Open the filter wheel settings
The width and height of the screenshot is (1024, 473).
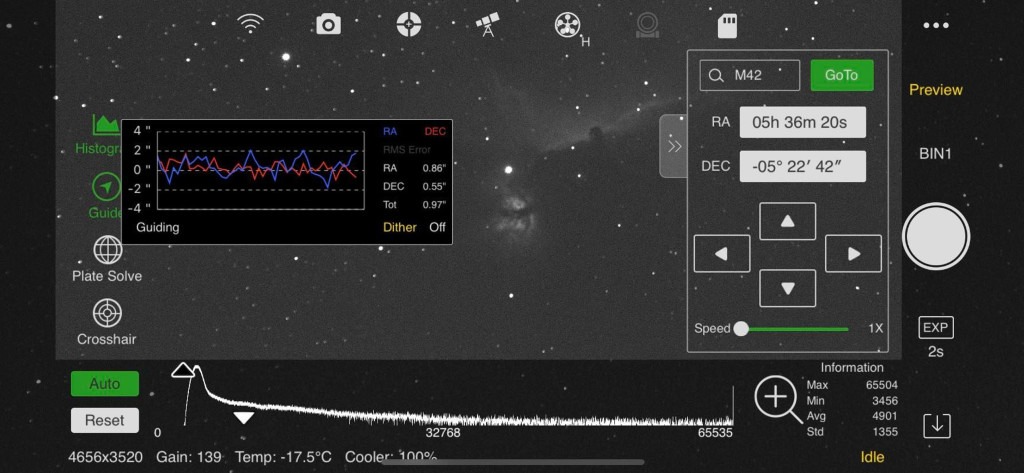568,25
